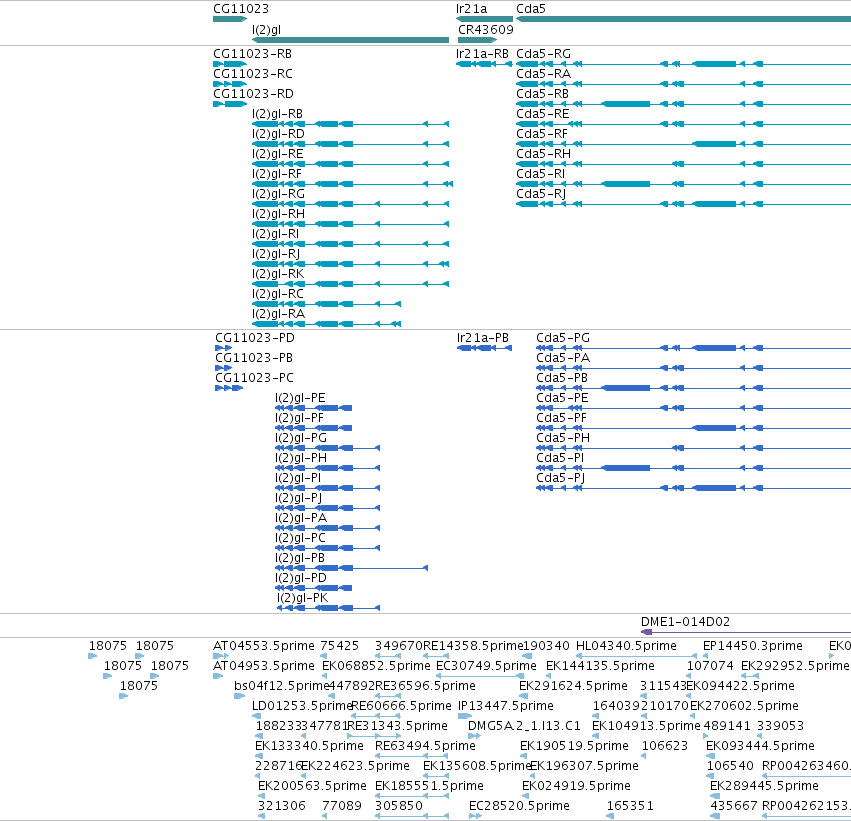Select transcript CG11023-RC
Screen dimensions: 851x821
click(x=252, y=74)
